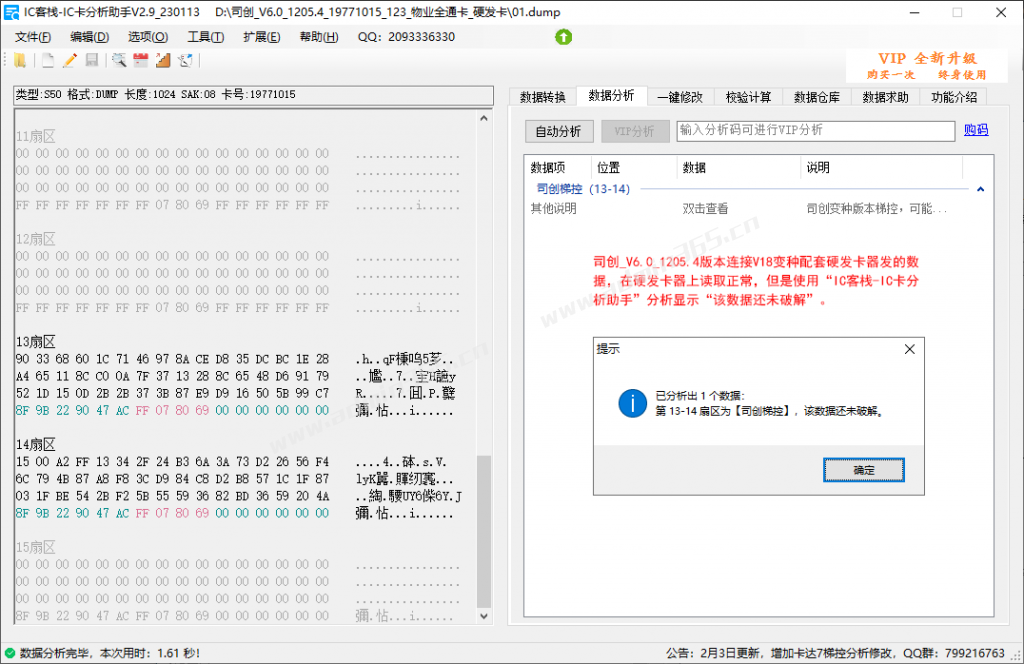Click the open folder toolbar icon

[x=20, y=61]
